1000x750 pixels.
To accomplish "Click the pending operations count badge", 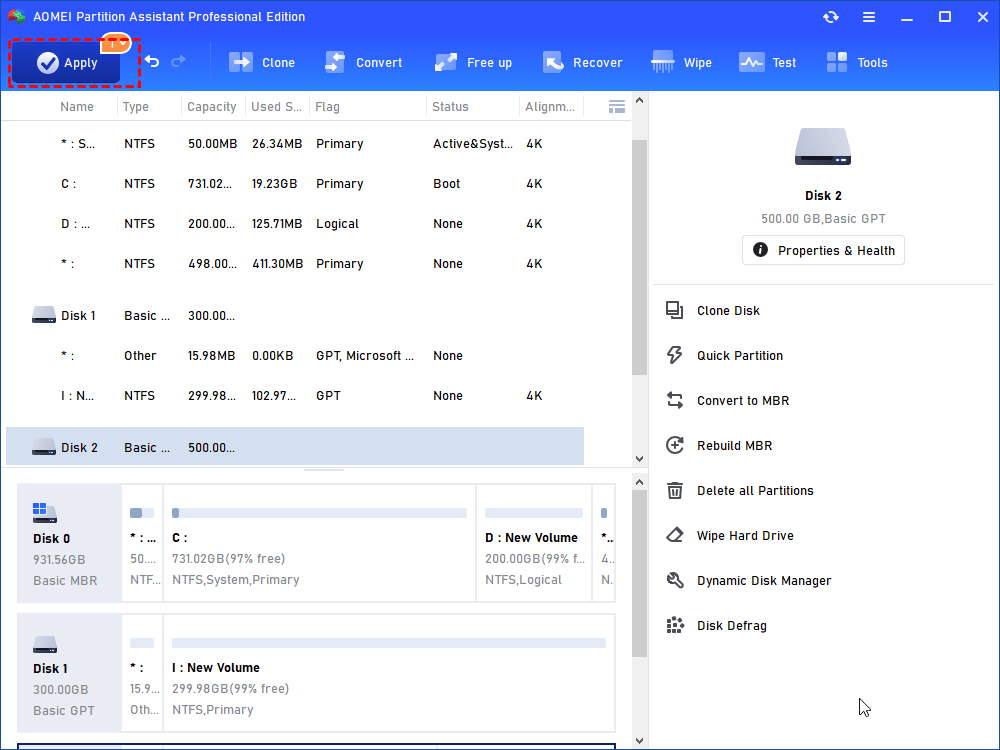I will [115, 43].
